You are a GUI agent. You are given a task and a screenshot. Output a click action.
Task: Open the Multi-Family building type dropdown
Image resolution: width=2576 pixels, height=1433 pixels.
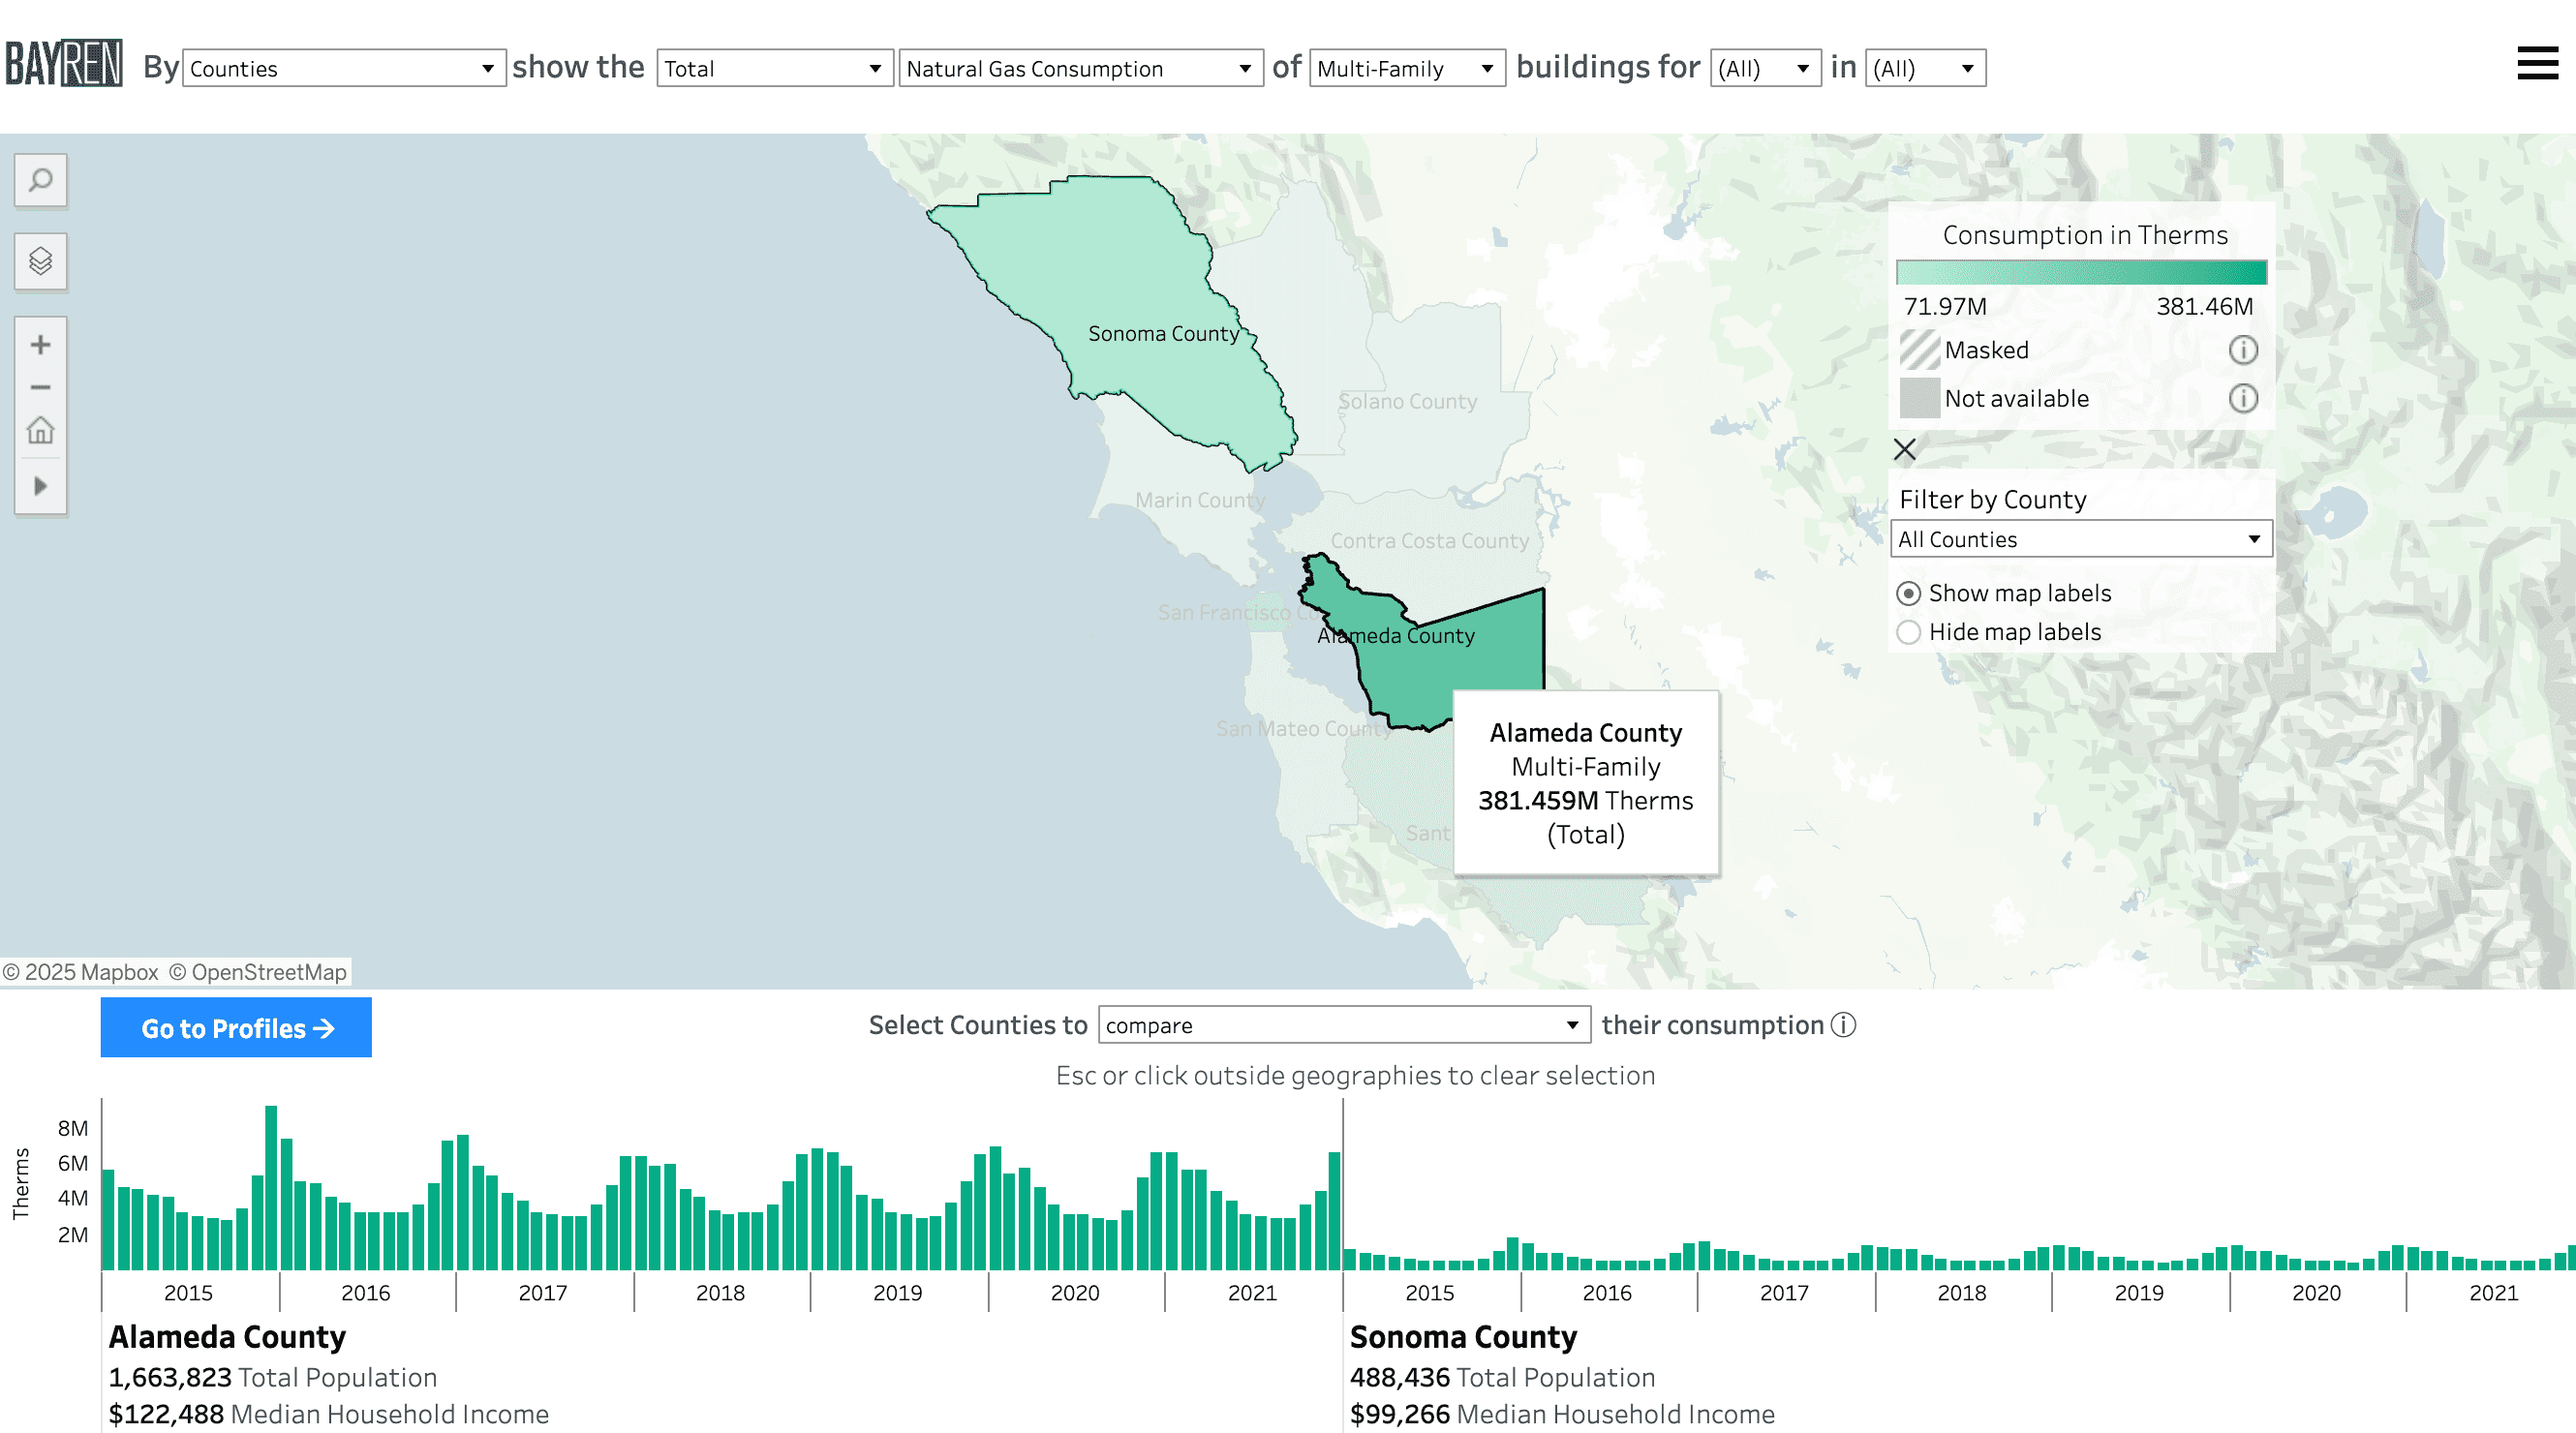click(x=1407, y=68)
